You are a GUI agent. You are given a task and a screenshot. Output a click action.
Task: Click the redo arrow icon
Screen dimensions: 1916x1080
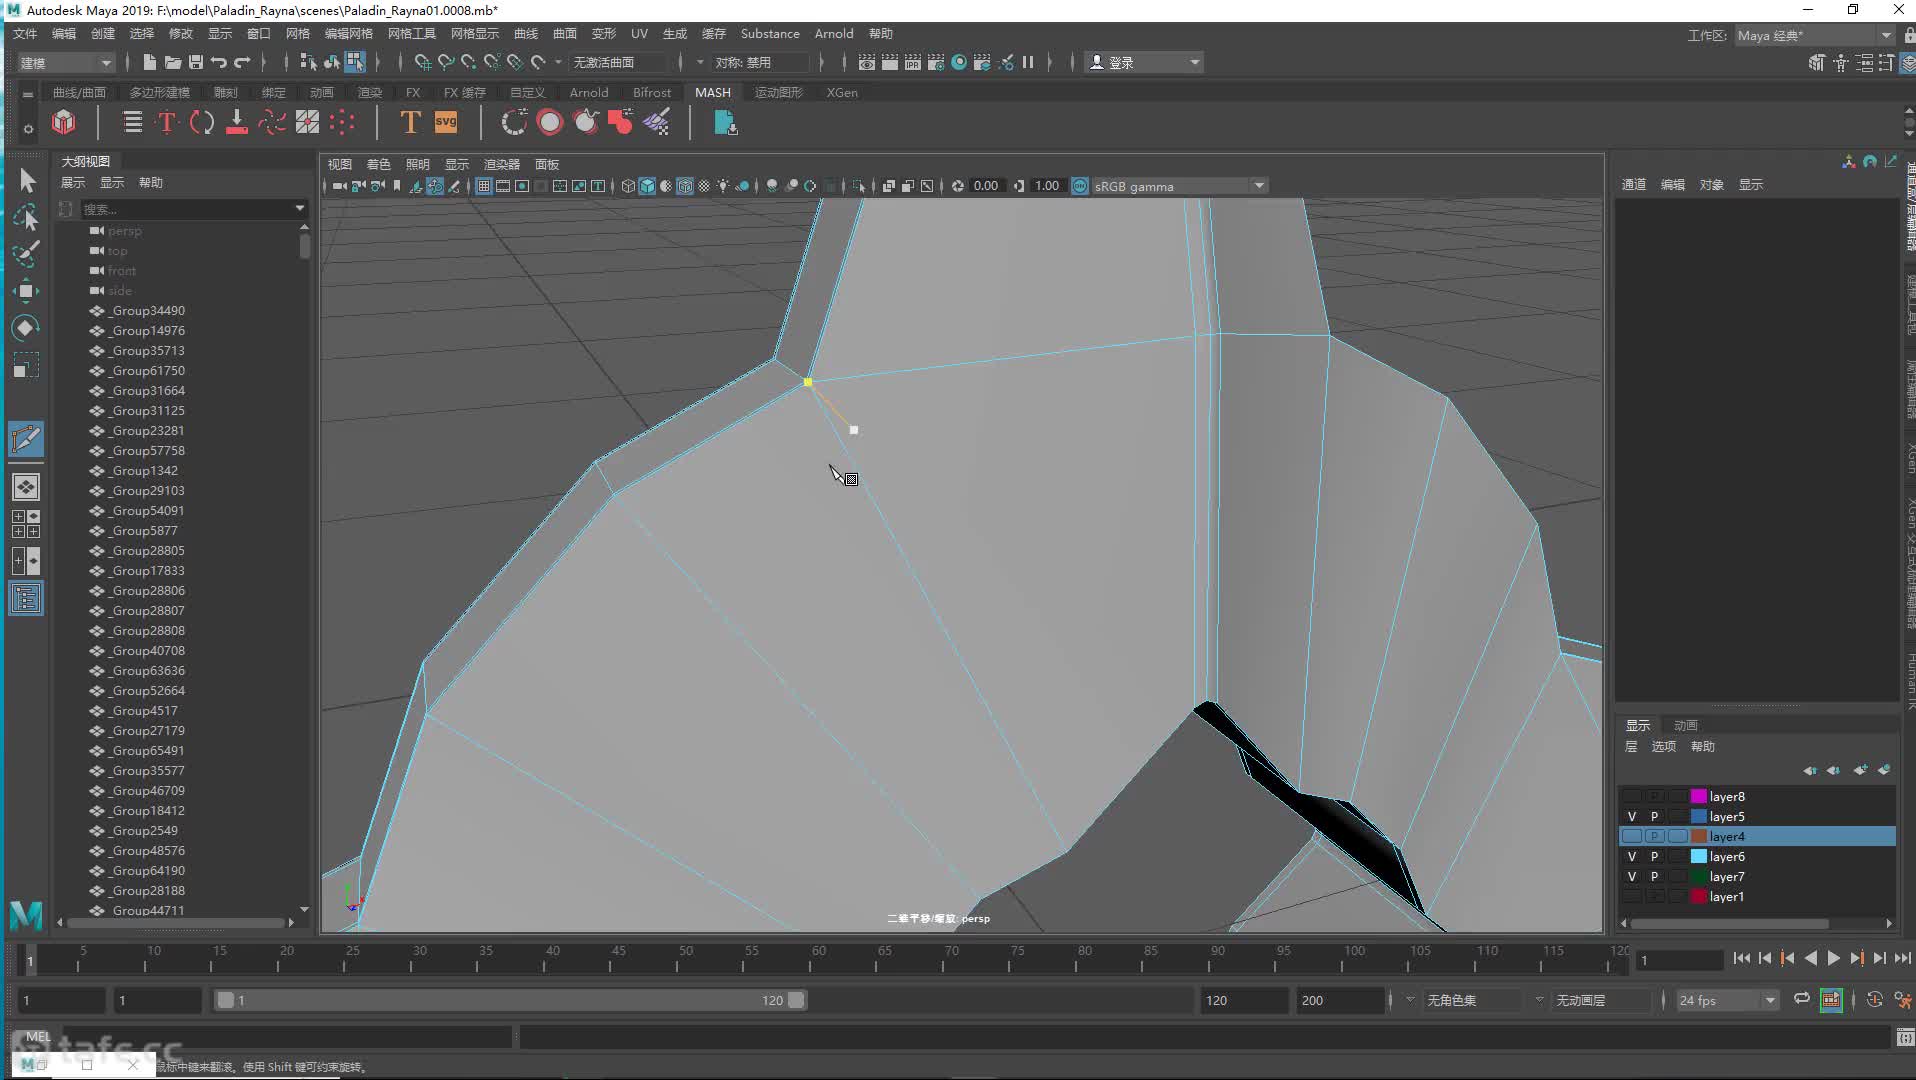point(241,62)
